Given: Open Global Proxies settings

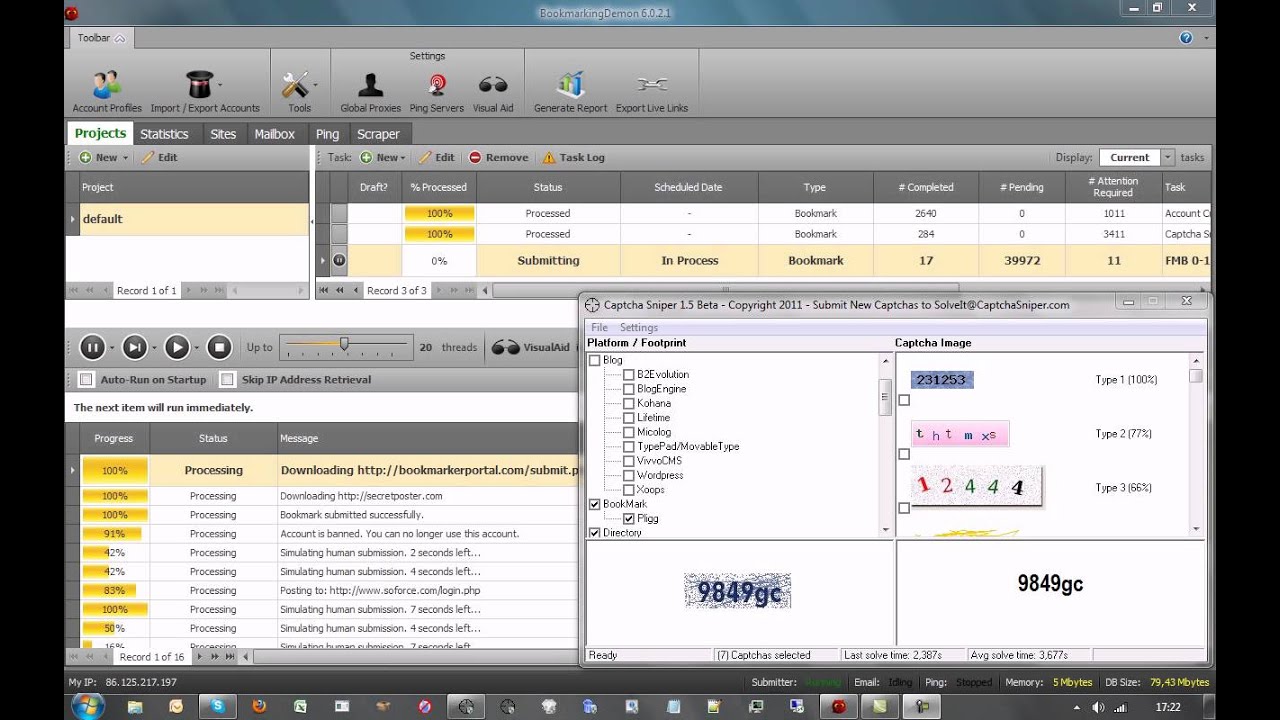Looking at the screenshot, I should [370, 91].
